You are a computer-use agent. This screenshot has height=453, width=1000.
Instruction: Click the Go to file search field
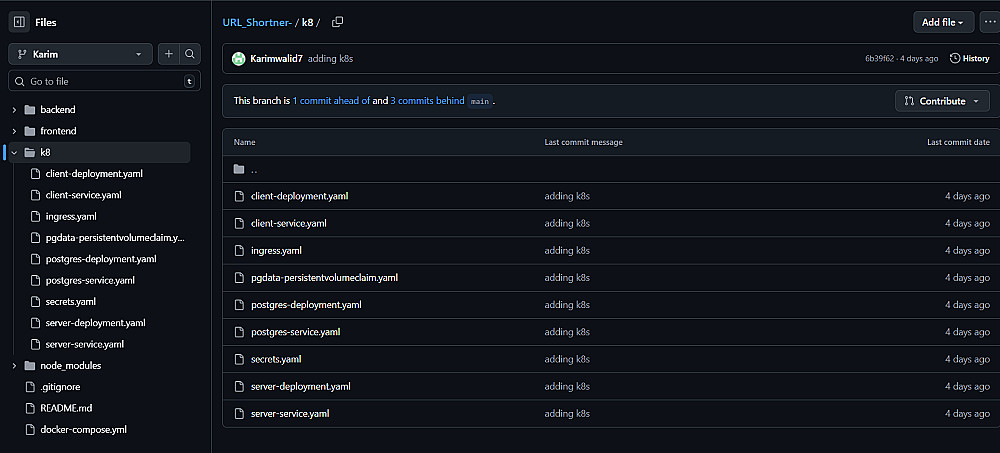point(100,81)
